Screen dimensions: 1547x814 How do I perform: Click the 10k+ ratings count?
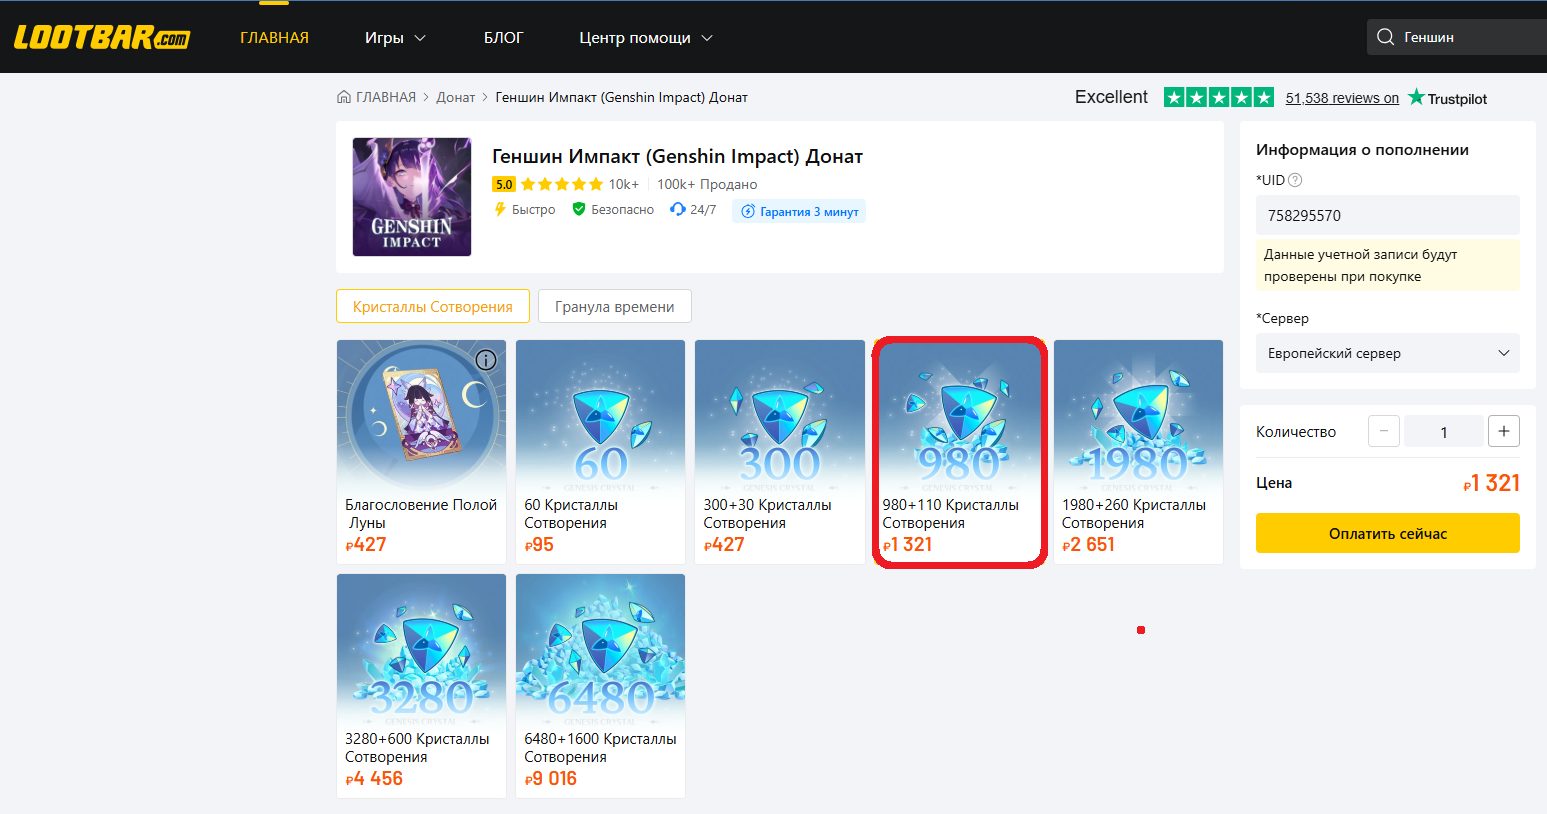pyautogui.click(x=624, y=184)
